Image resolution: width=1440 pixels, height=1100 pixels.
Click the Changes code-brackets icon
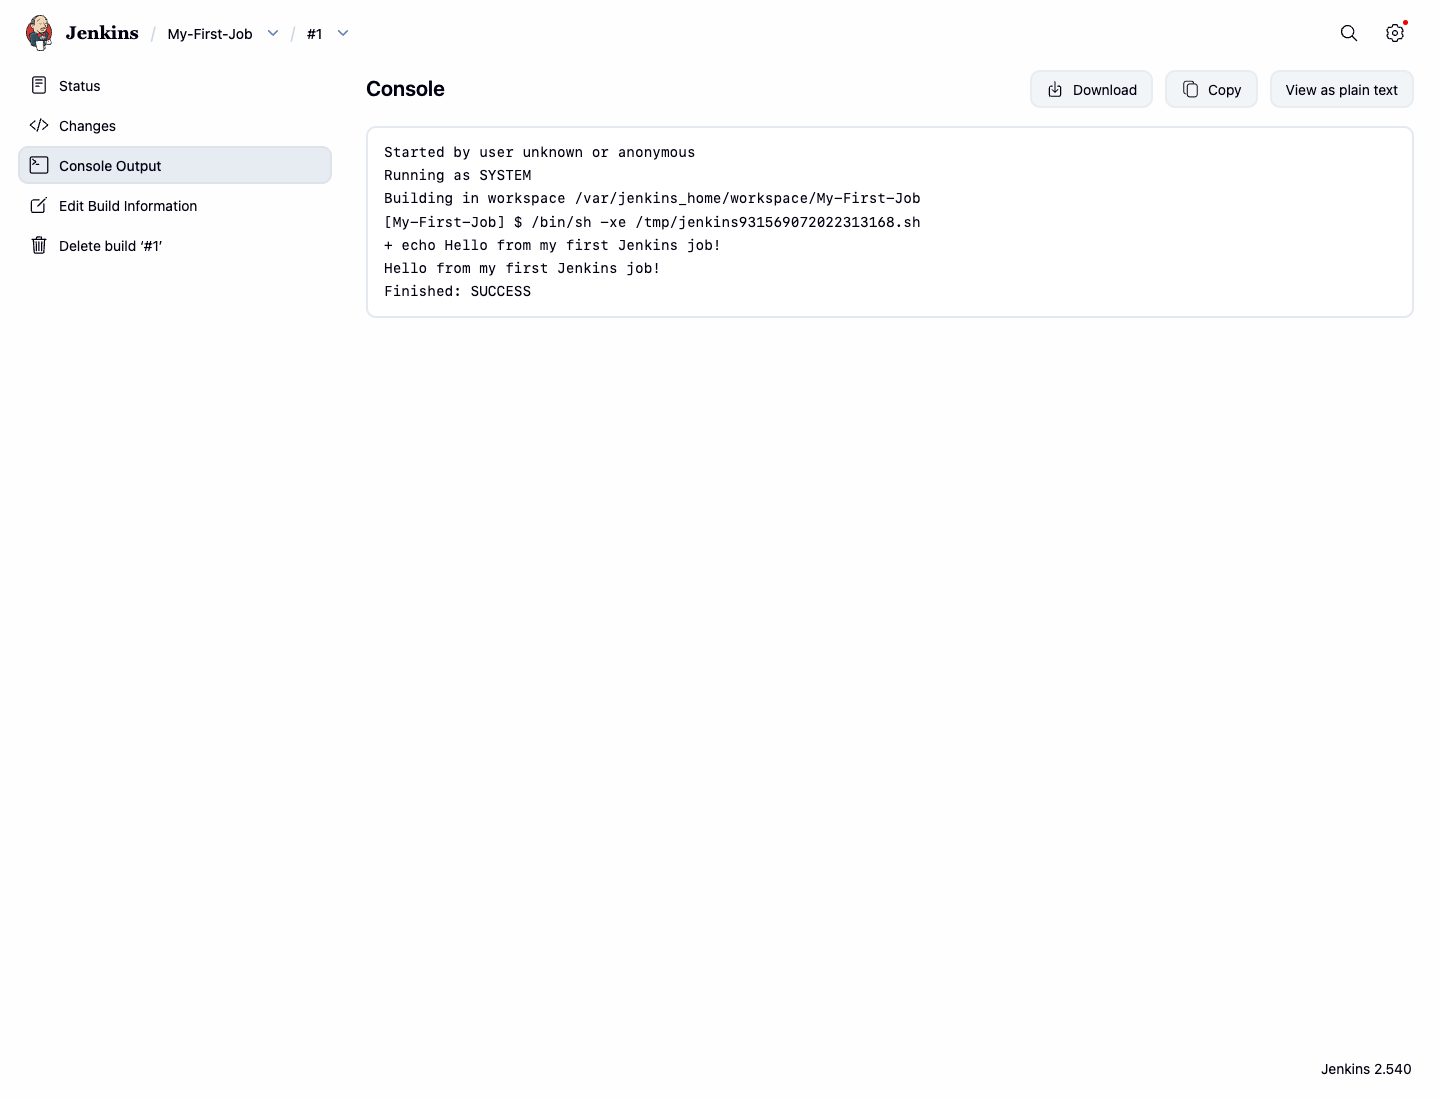[39, 125]
